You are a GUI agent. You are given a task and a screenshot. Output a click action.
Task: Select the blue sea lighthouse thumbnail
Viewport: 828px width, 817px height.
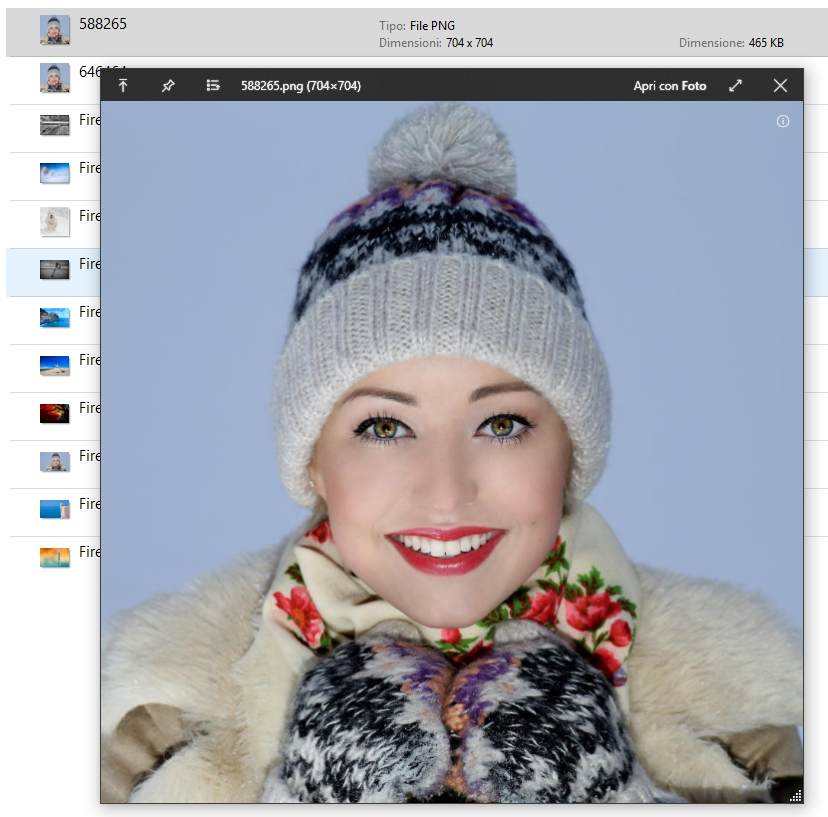click(x=54, y=509)
